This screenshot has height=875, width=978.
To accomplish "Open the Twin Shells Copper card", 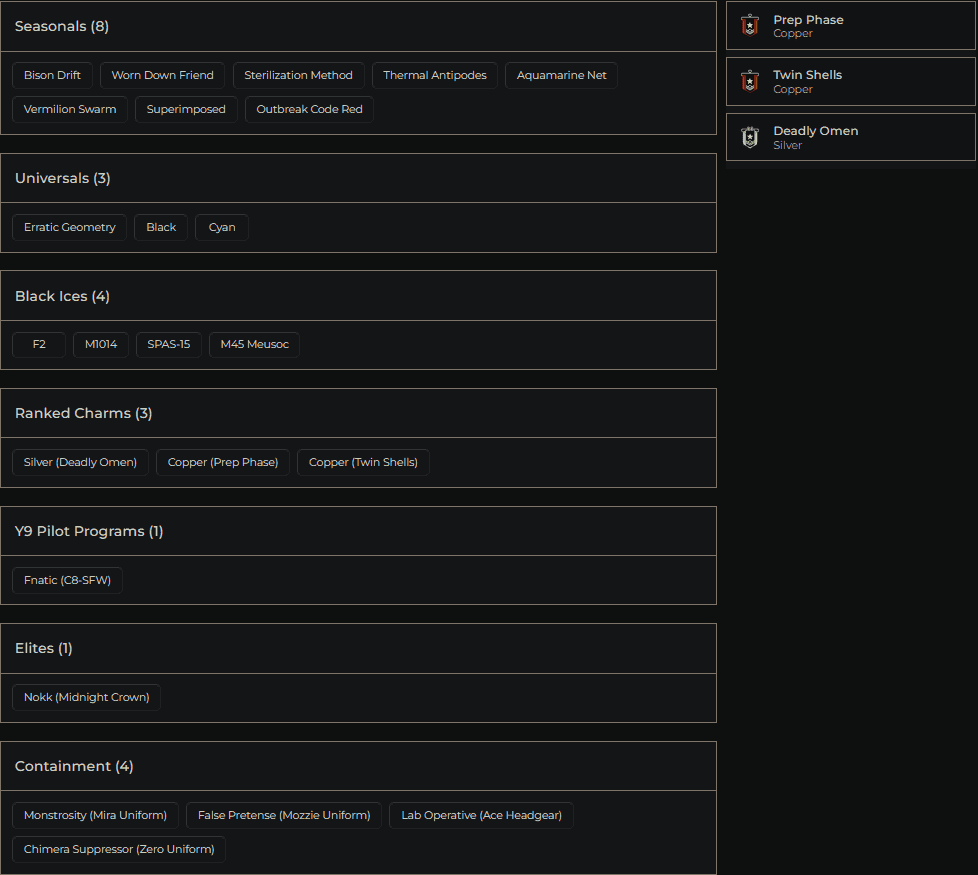I will tap(850, 81).
